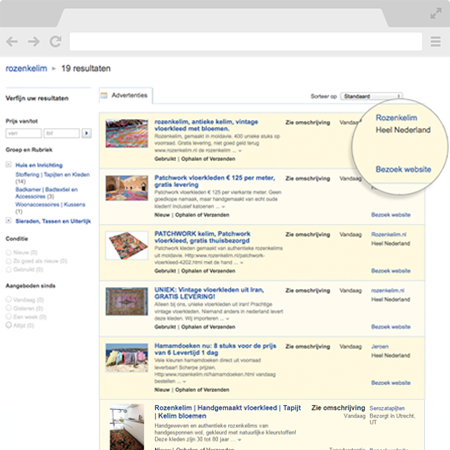Reload the page with the refresh icon

pyautogui.click(x=55, y=42)
